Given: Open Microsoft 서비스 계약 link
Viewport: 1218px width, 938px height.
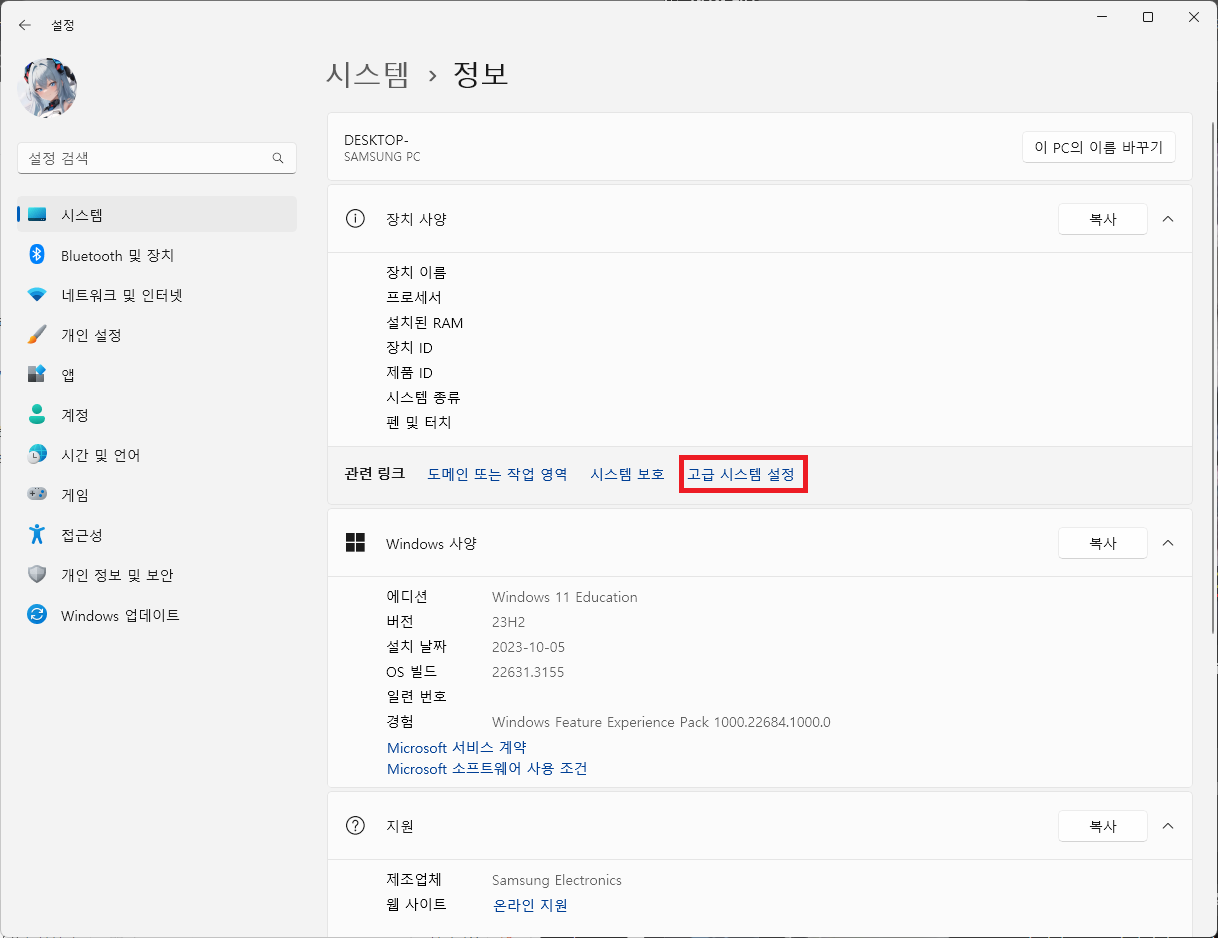Looking at the screenshot, I should [x=457, y=748].
